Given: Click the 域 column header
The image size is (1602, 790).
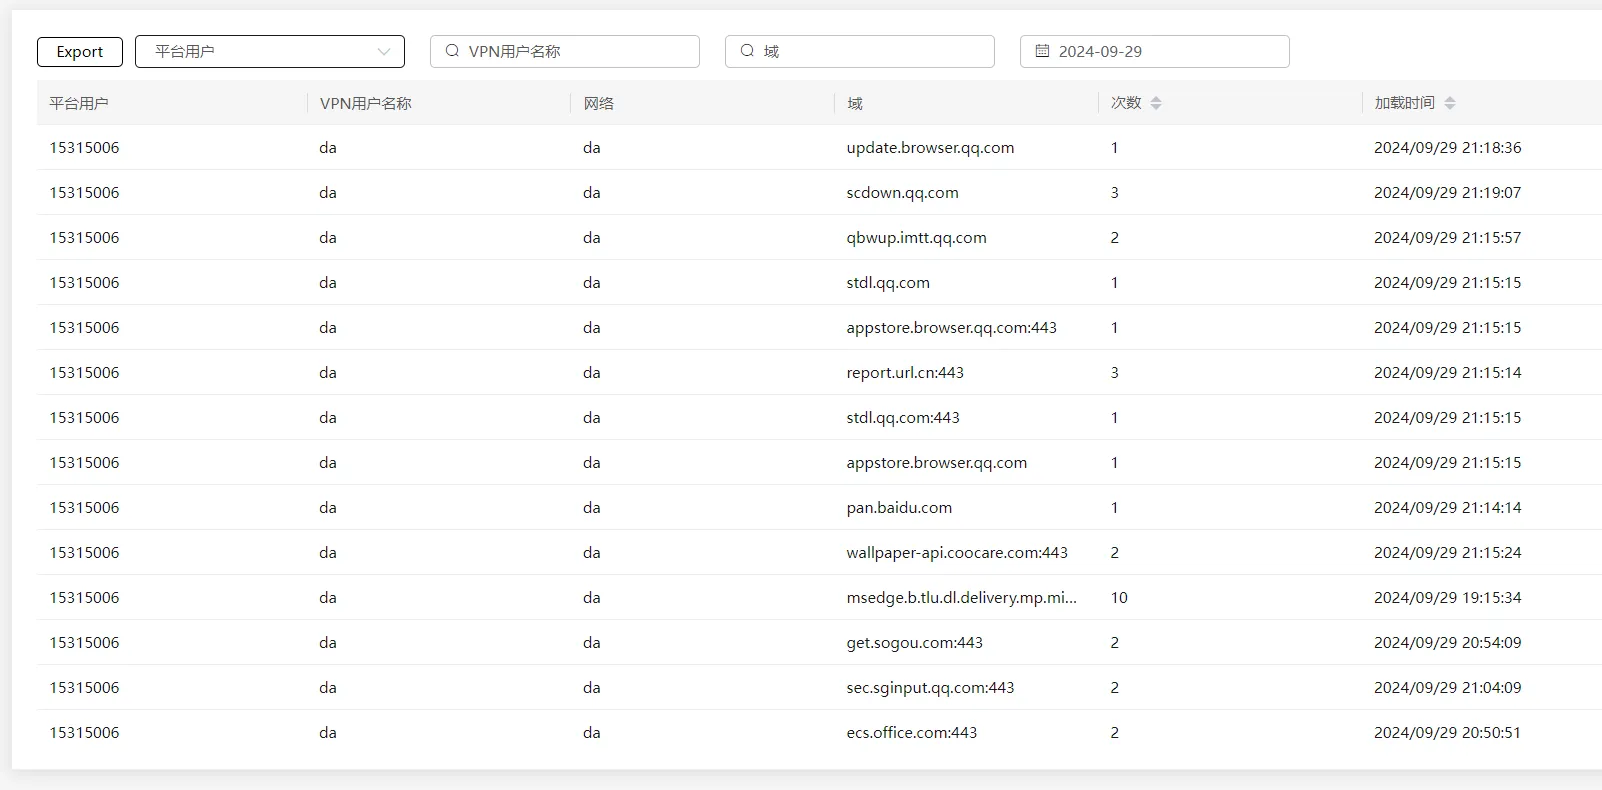Looking at the screenshot, I should click(855, 103).
